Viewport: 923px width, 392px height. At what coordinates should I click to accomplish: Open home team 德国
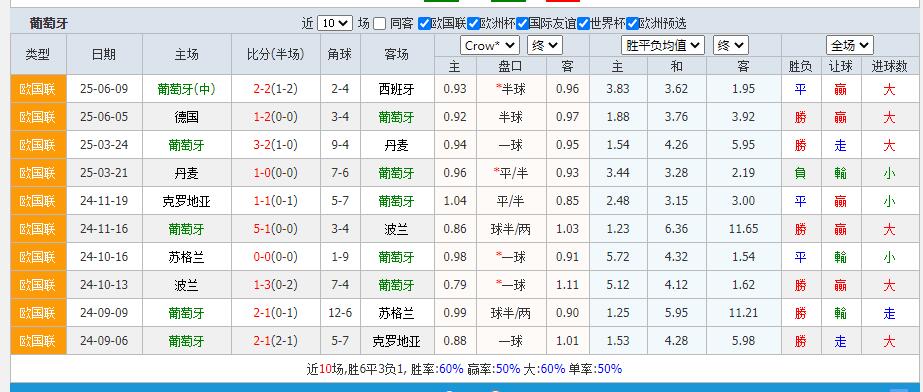(x=187, y=117)
